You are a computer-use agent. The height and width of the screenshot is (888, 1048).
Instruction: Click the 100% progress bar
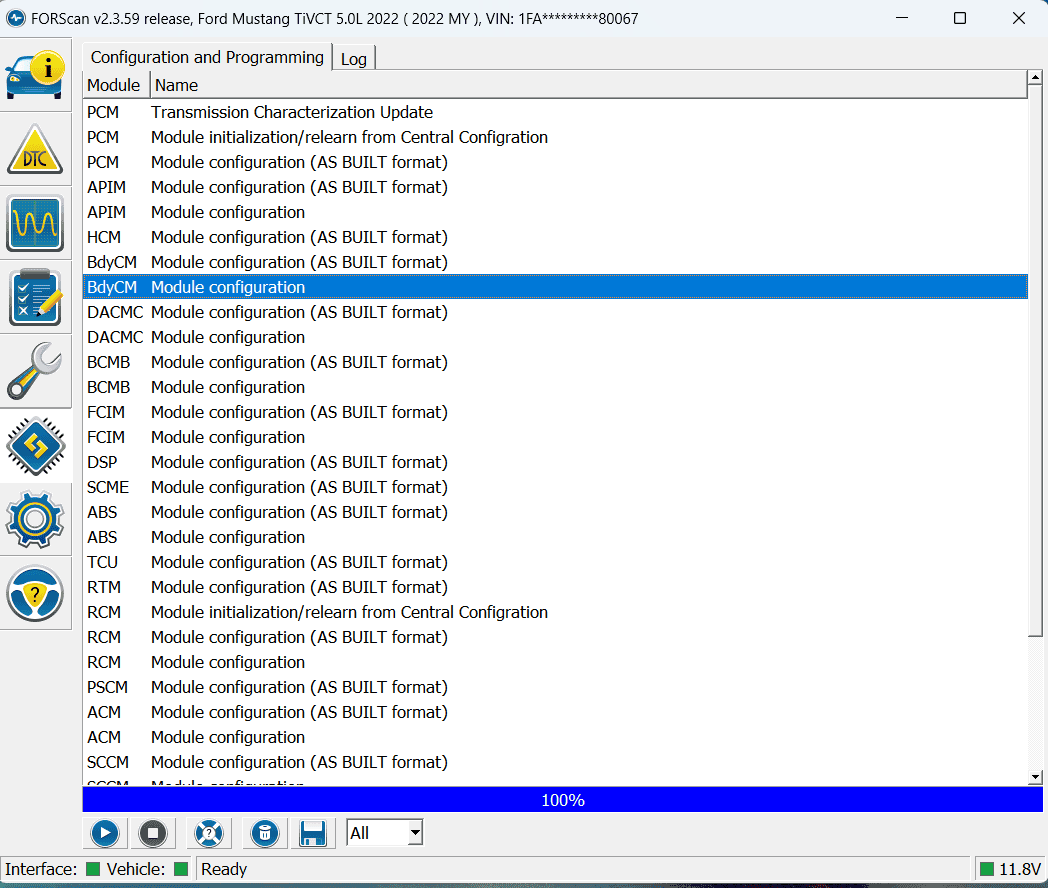[x=563, y=800]
